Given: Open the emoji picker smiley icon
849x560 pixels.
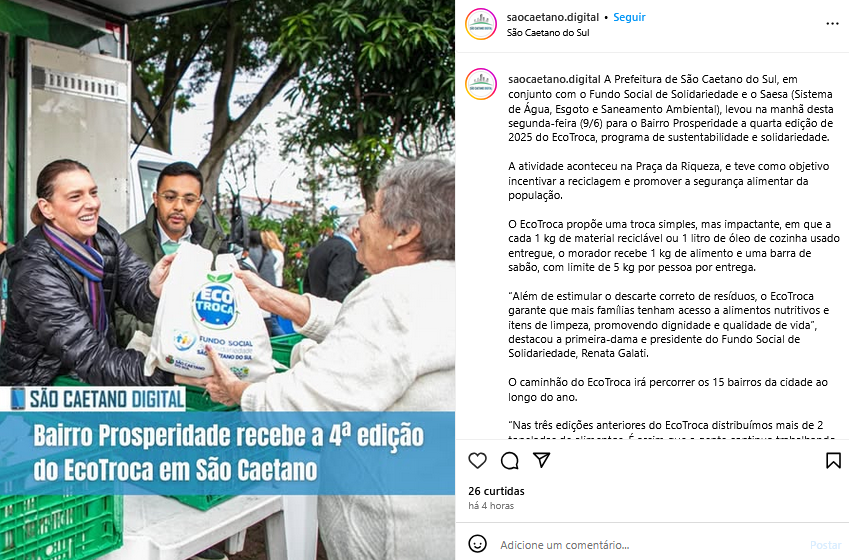Looking at the screenshot, I should [x=477, y=544].
